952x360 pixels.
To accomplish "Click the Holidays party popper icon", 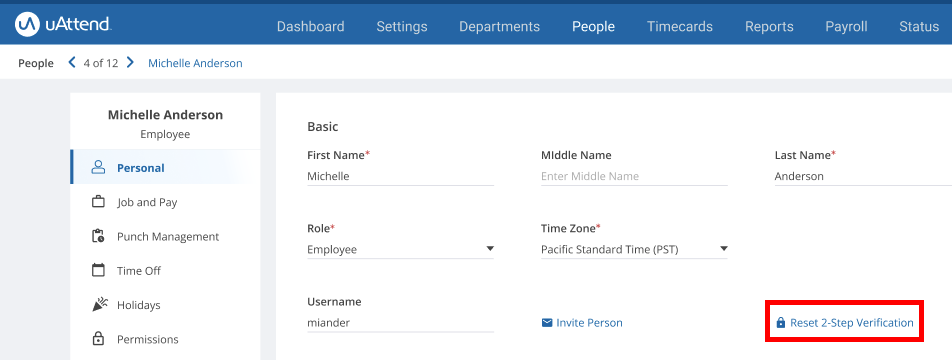I will (99, 304).
